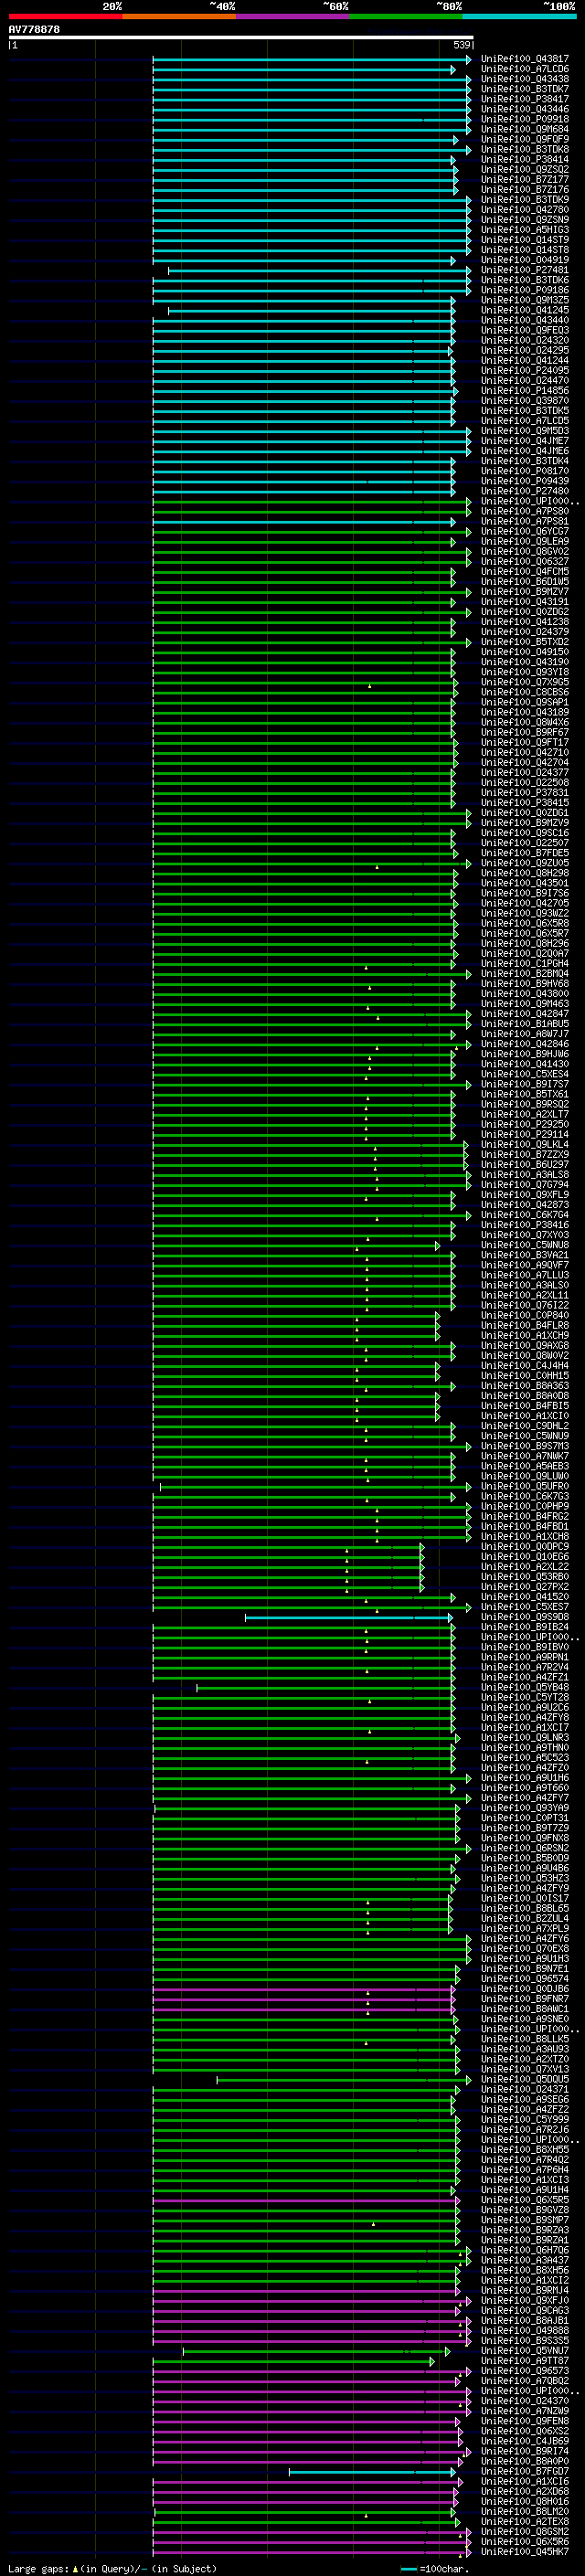Click hit label UniRef100_A5HIG3
This screenshot has width=585, height=2576.
coord(525,230)
